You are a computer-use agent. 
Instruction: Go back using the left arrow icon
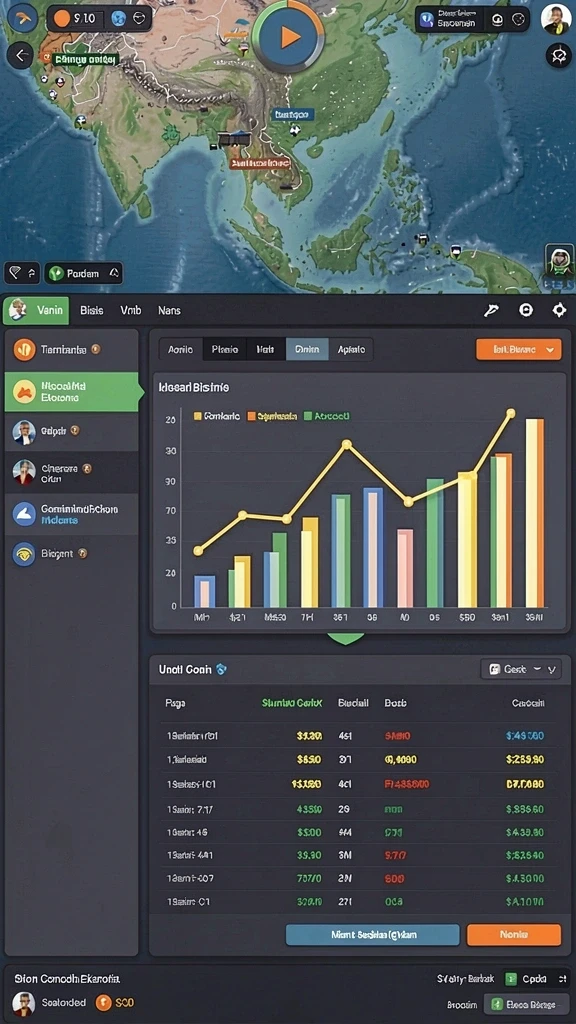(x=20, y=56)
